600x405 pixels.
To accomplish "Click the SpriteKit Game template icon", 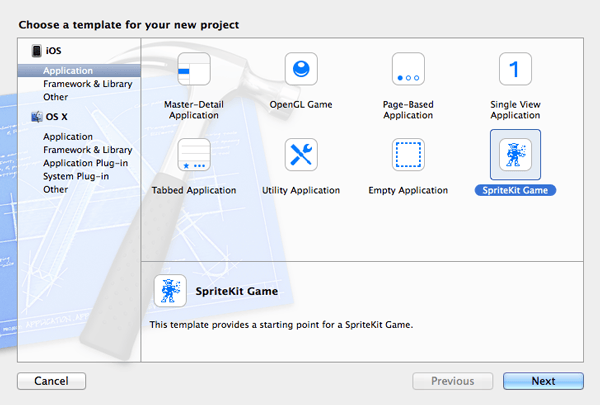I will coord(515,155).
